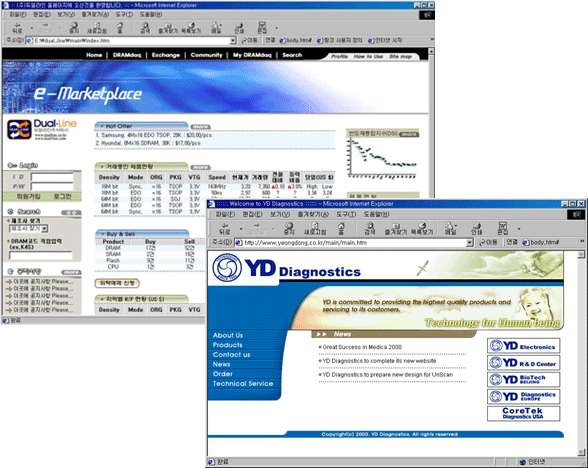This screenshot has height=468, width=588.
Task: Open the Products link on YD Diagnostics
Action: 228,345
